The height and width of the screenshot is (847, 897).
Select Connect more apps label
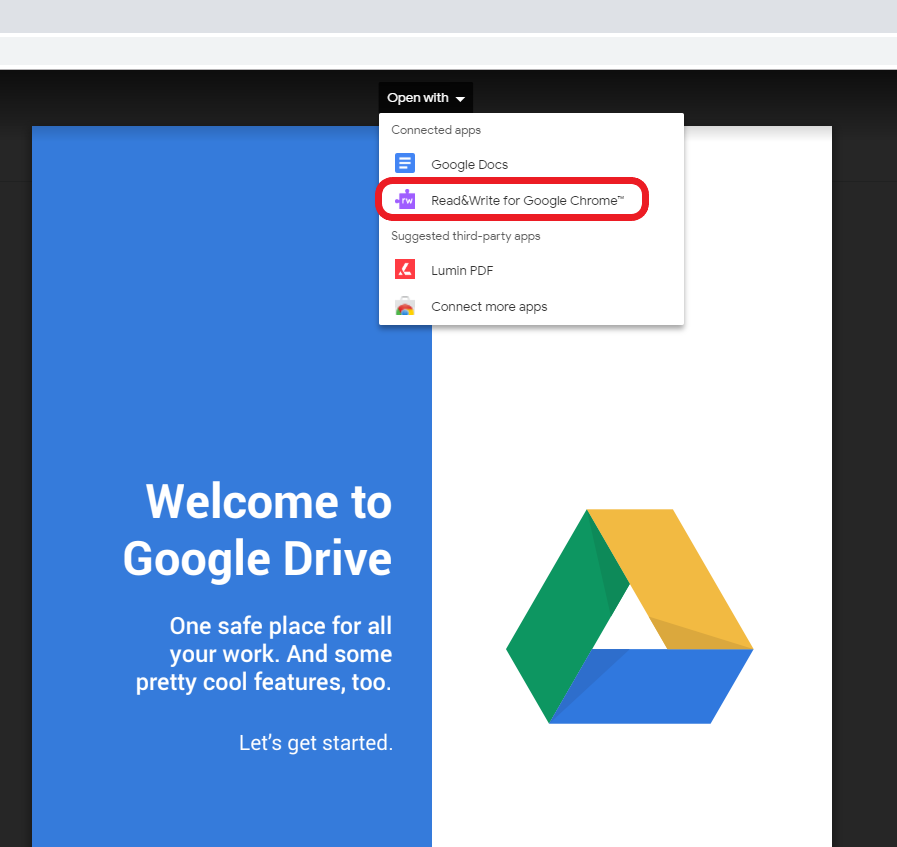click(x=489, y=307)
